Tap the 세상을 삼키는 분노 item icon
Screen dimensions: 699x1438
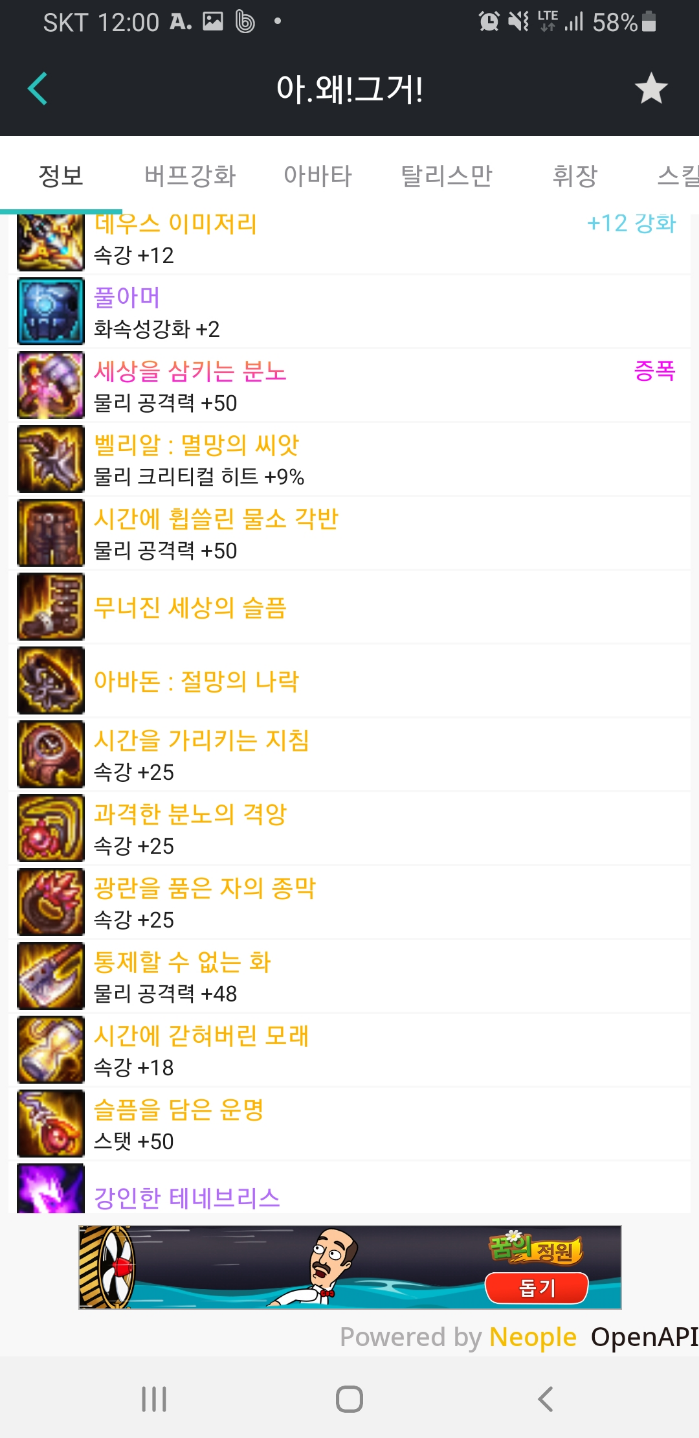coord(51,385)
